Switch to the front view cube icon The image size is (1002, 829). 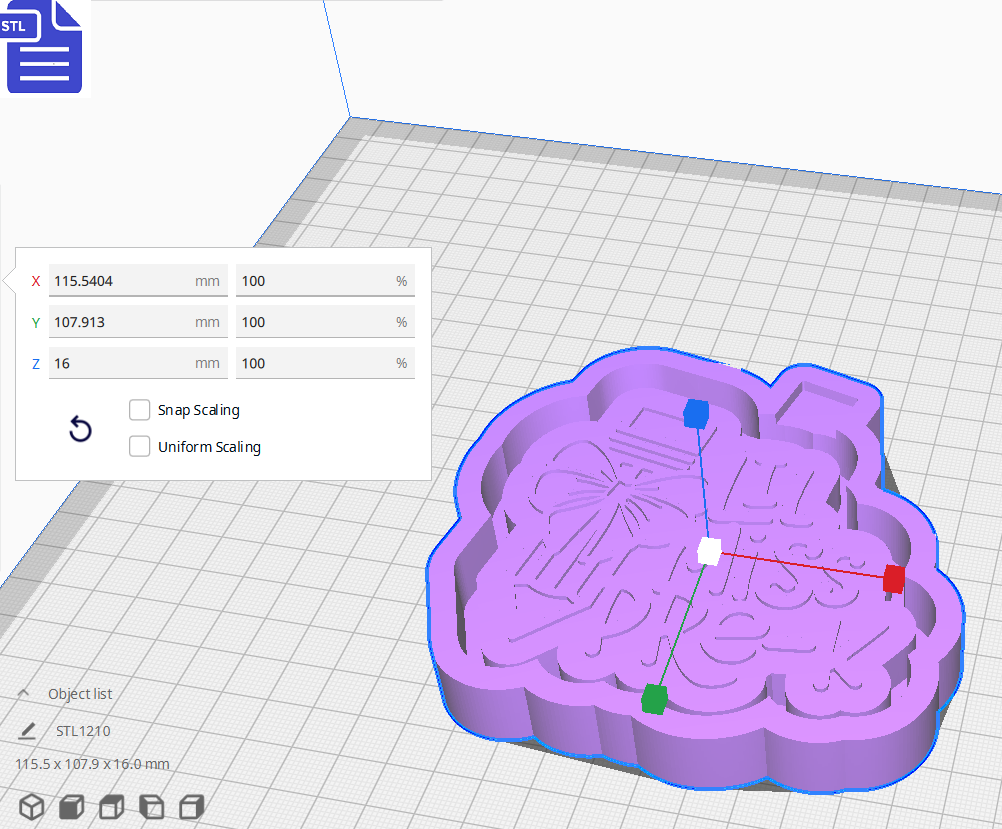(x=71, y=806)
